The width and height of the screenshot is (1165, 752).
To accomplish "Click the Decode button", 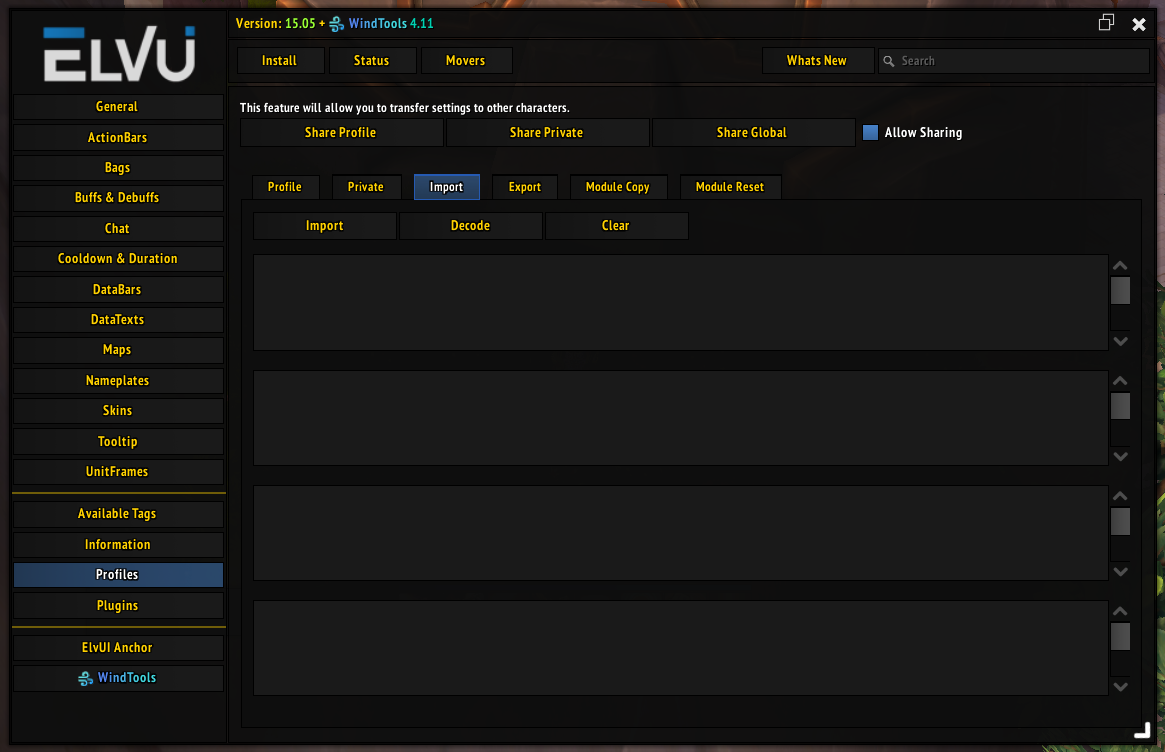I will (x=470, y=225).
